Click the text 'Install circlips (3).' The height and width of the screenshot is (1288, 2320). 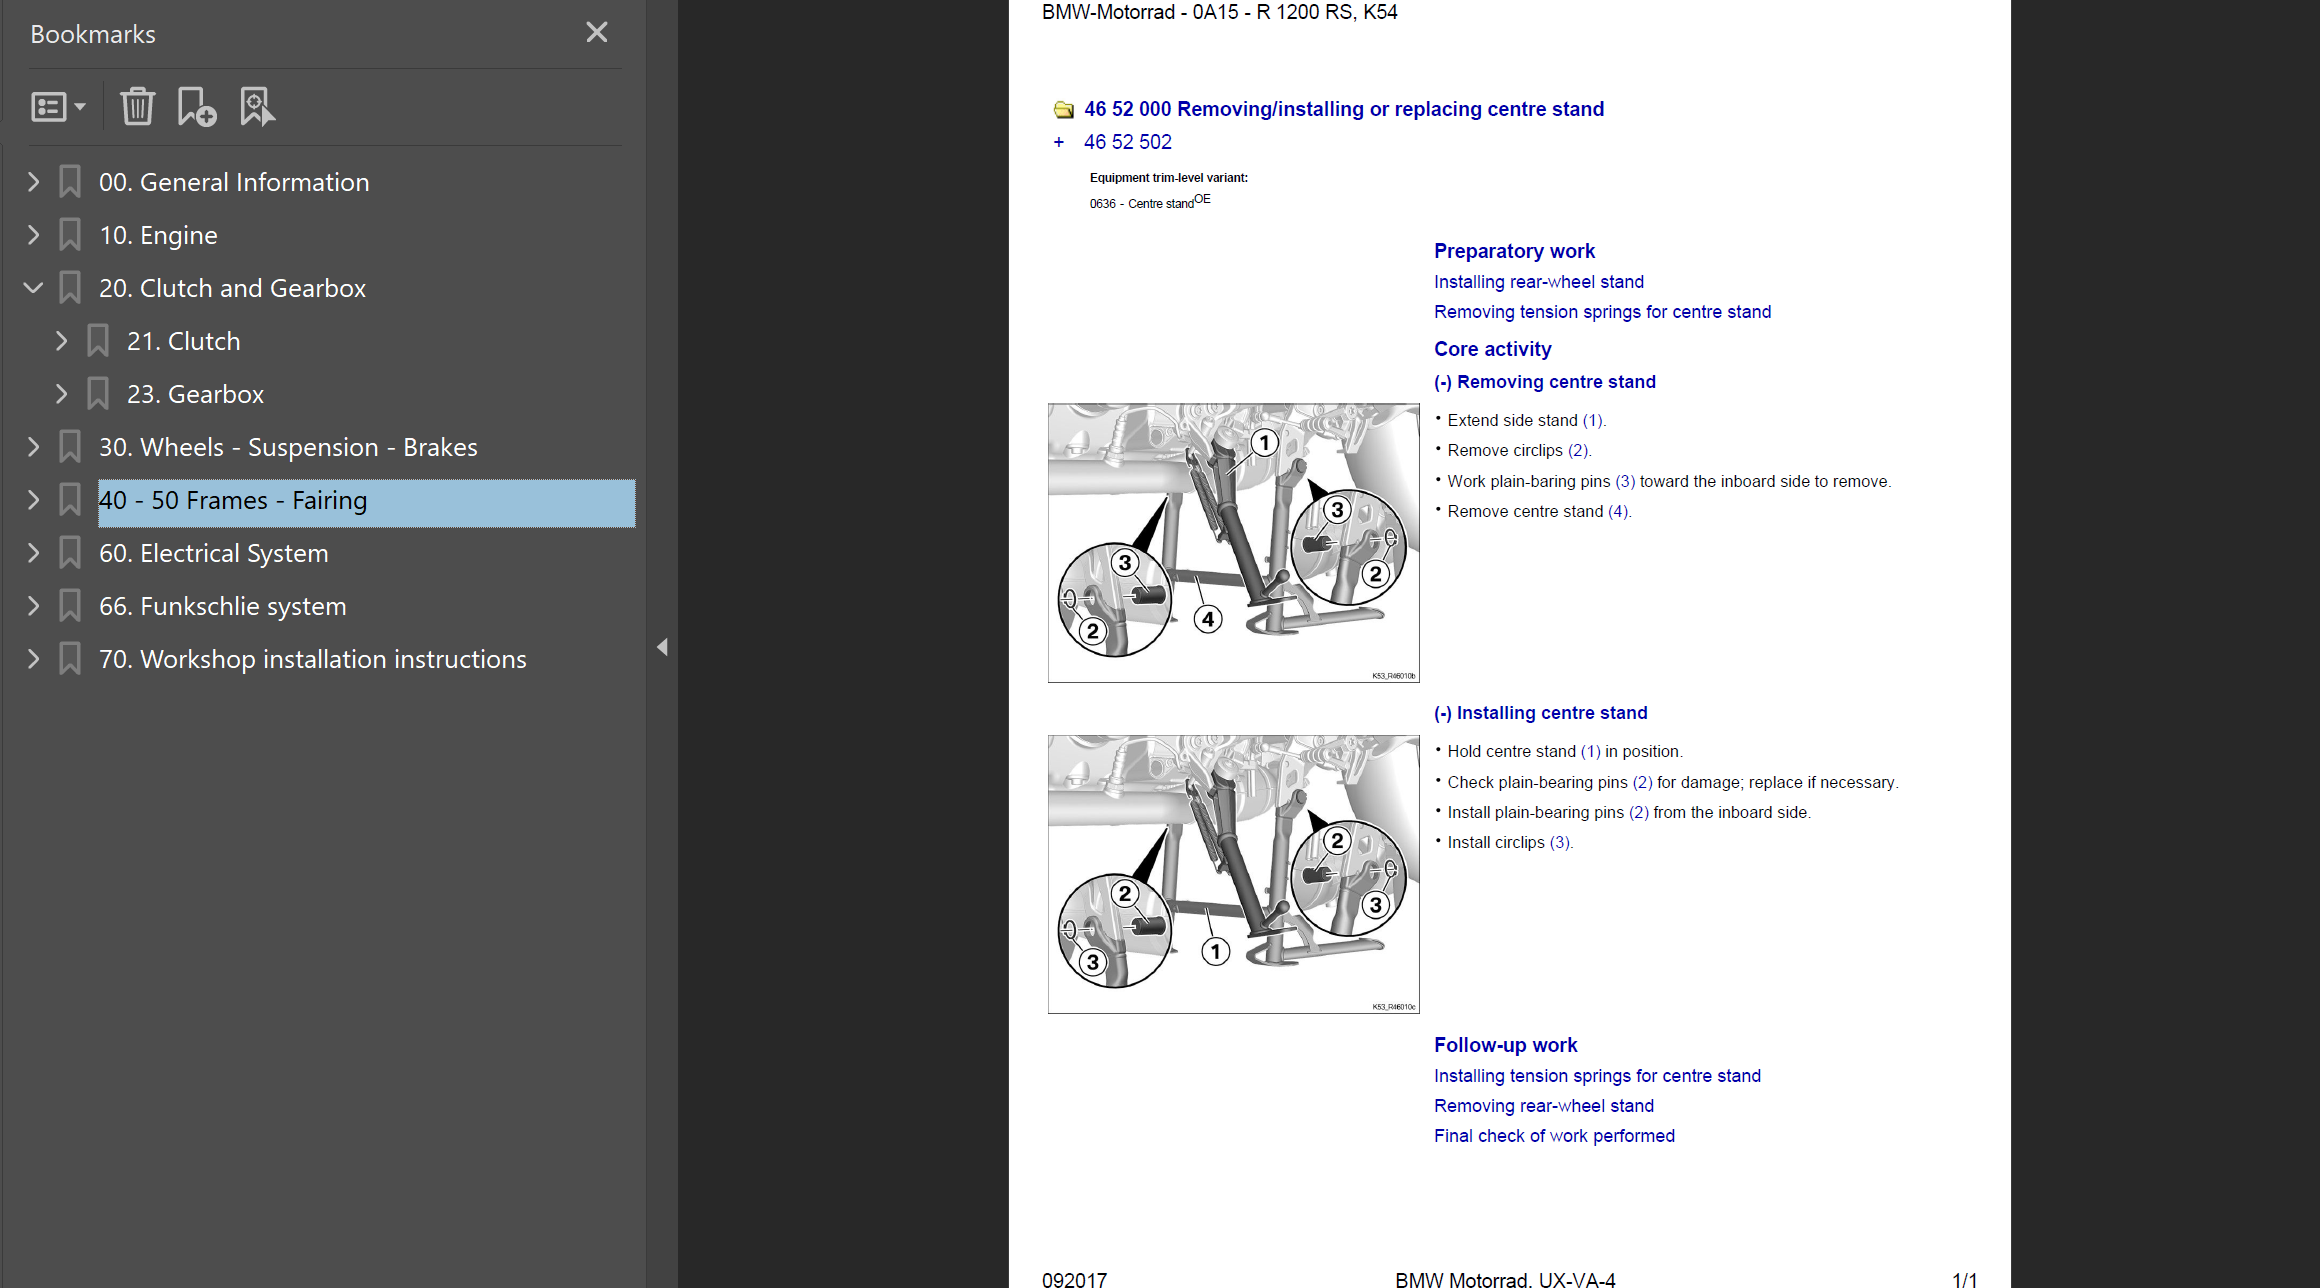coord(1510,843)
